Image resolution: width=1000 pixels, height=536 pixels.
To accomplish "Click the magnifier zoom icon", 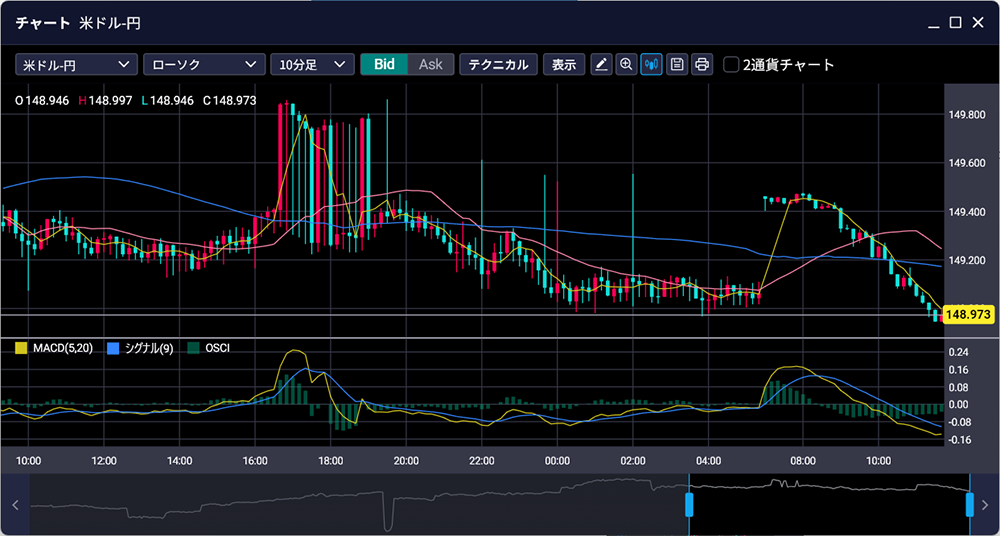I will pos(627,64).
